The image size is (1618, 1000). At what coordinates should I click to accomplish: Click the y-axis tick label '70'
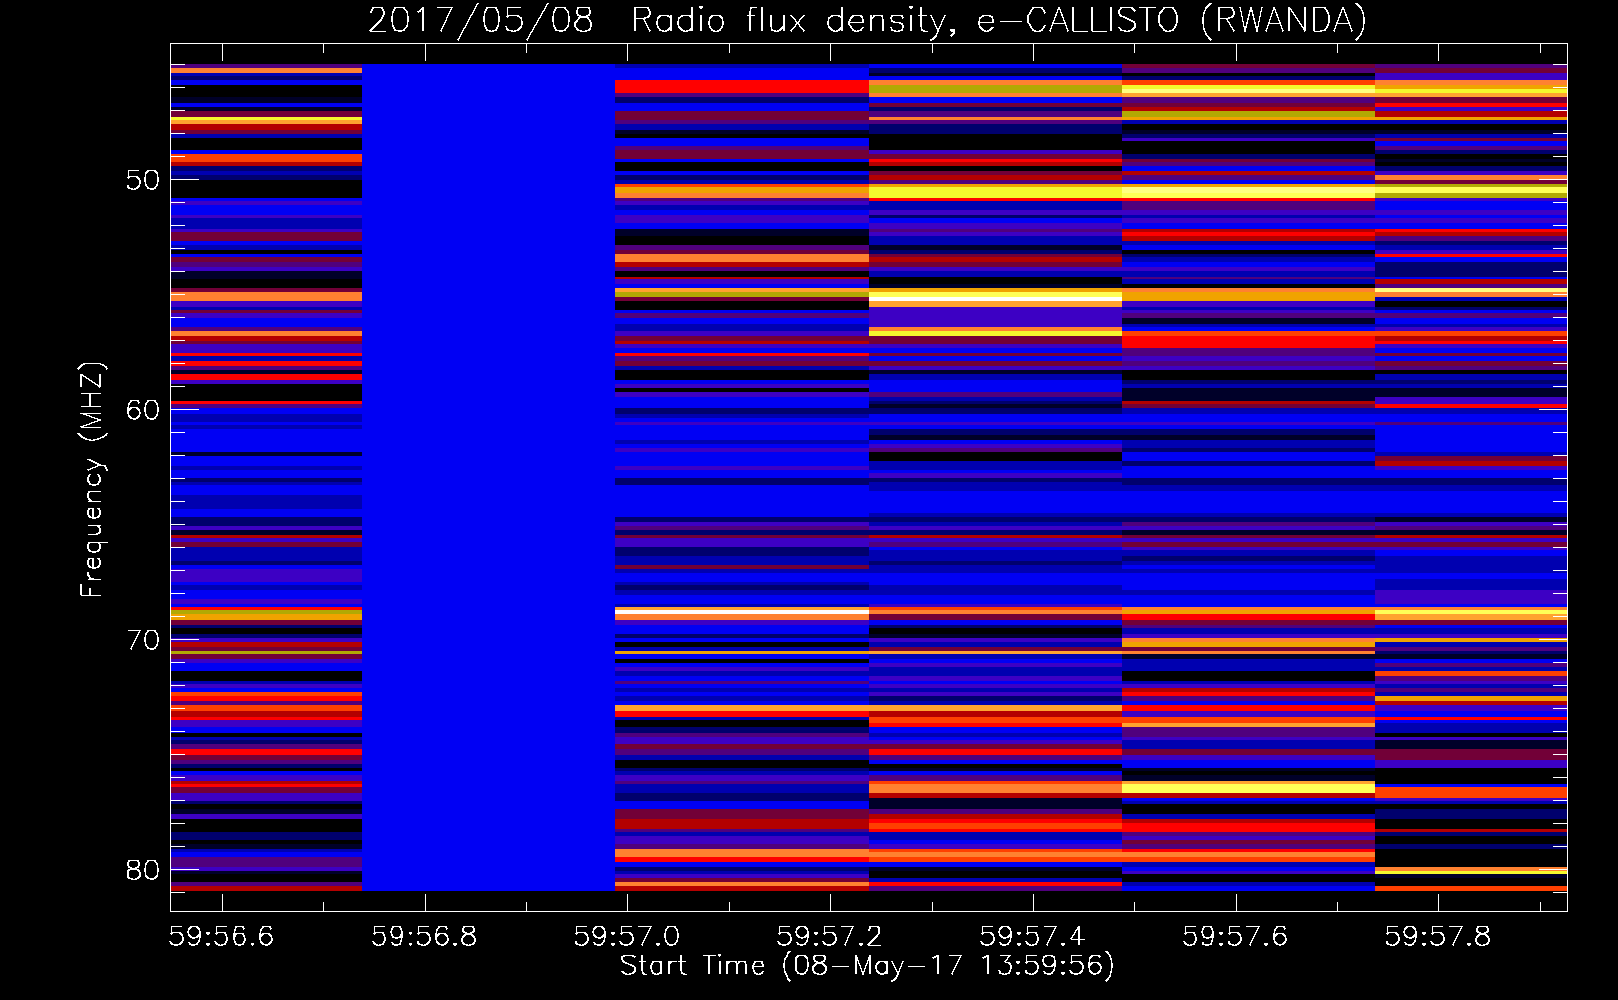tap(143, 640)
